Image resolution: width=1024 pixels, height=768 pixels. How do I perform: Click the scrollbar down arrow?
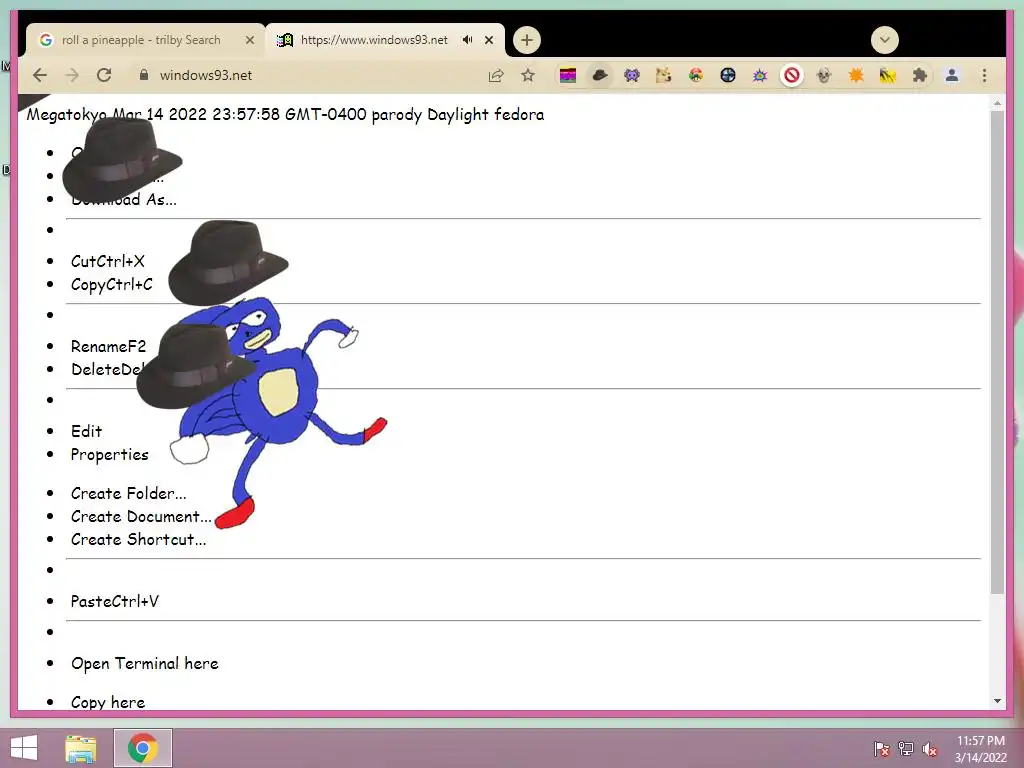(x=997, y=701)
